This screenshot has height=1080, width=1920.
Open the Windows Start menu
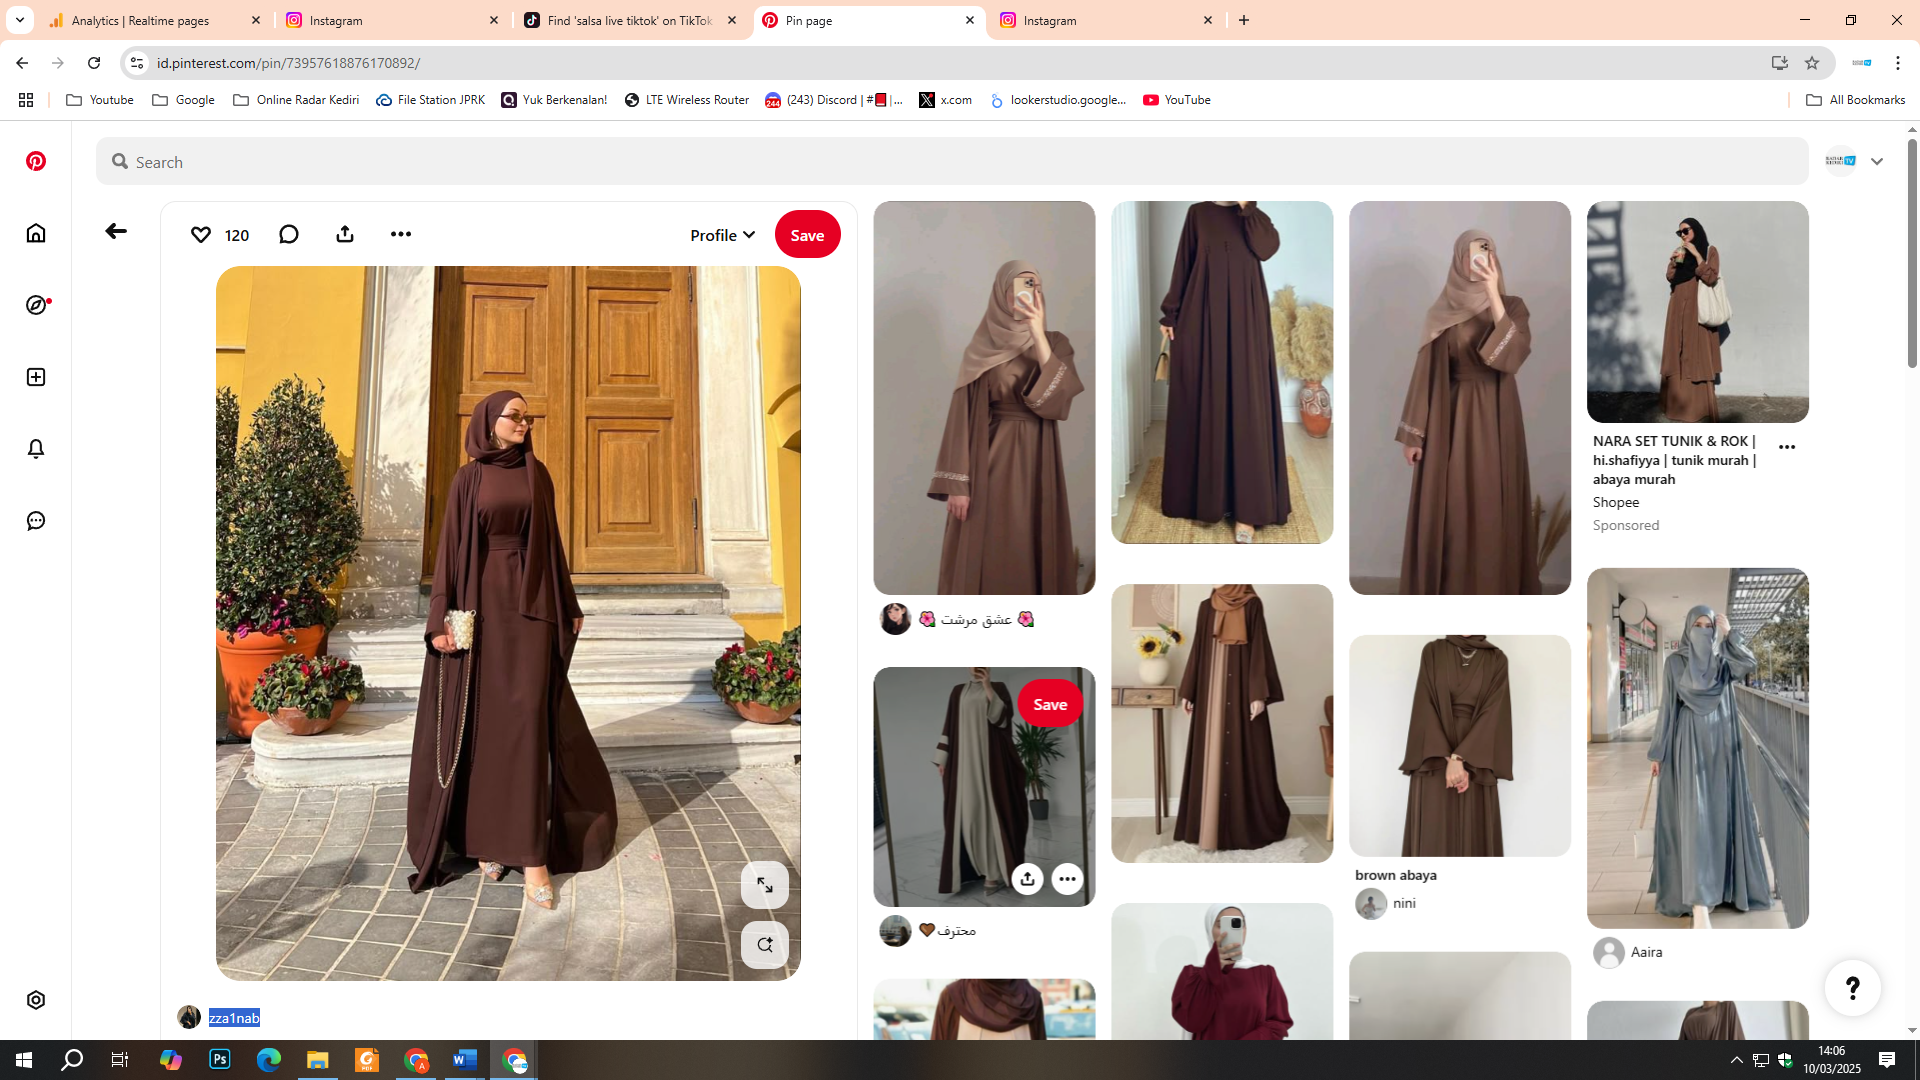pos(24,1060)
